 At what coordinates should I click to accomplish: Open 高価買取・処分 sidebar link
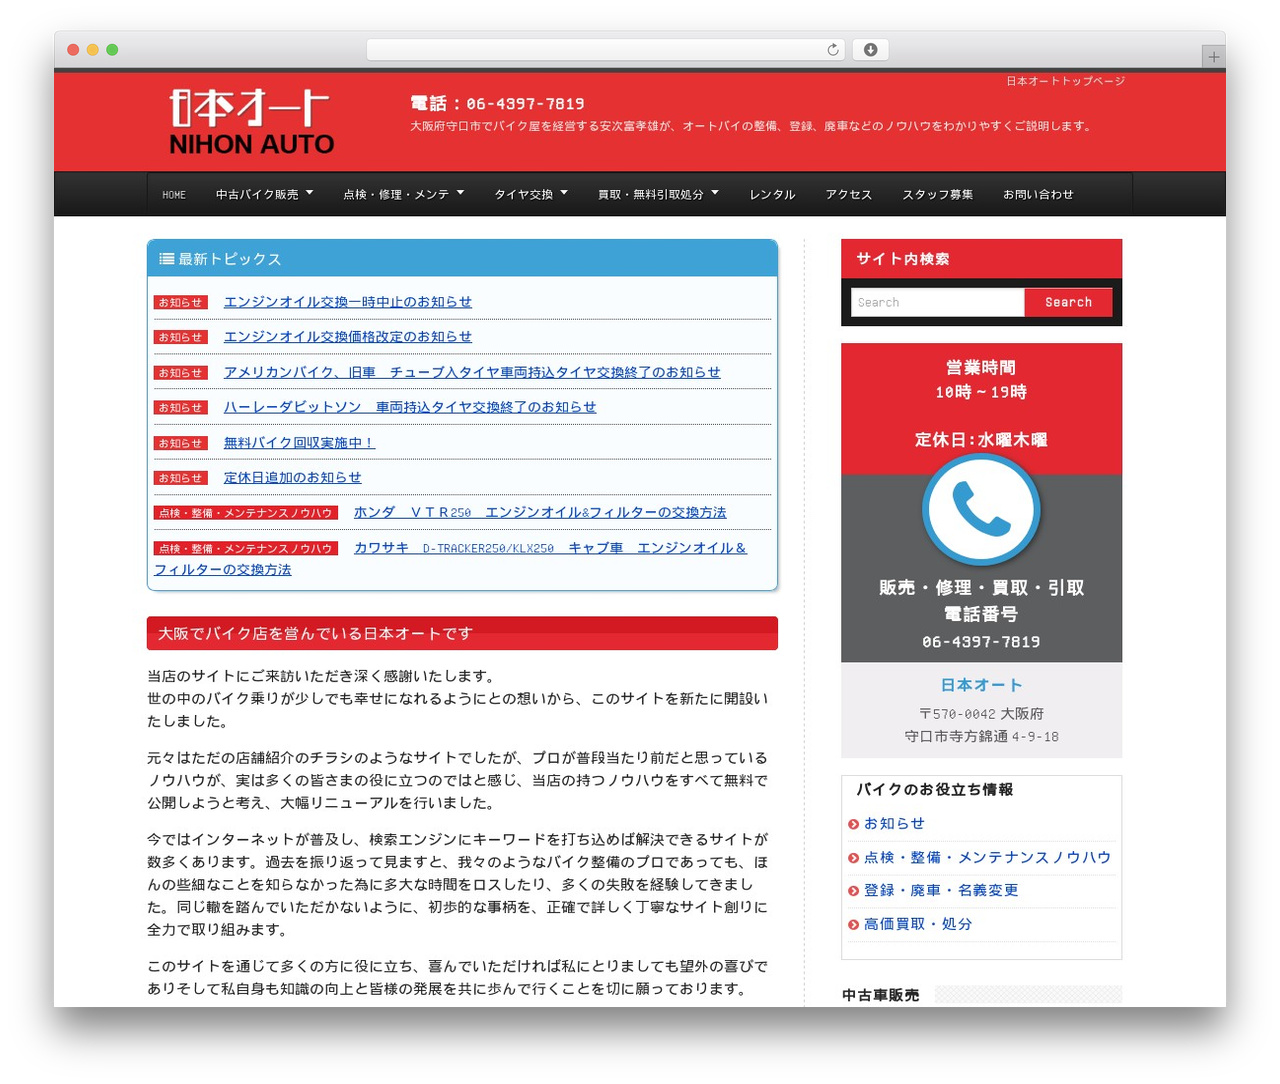pos(918,924)
